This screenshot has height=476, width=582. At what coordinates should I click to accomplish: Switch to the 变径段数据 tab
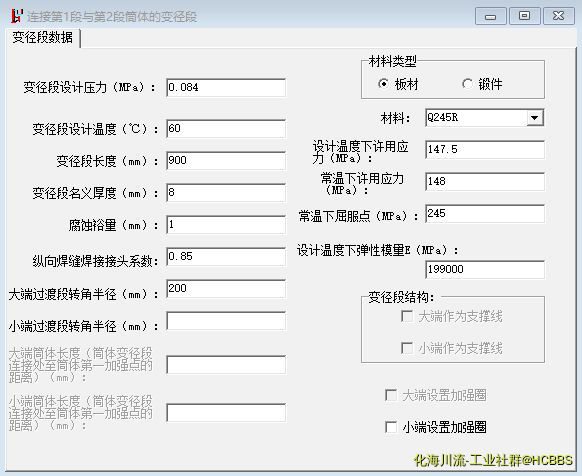43,38
